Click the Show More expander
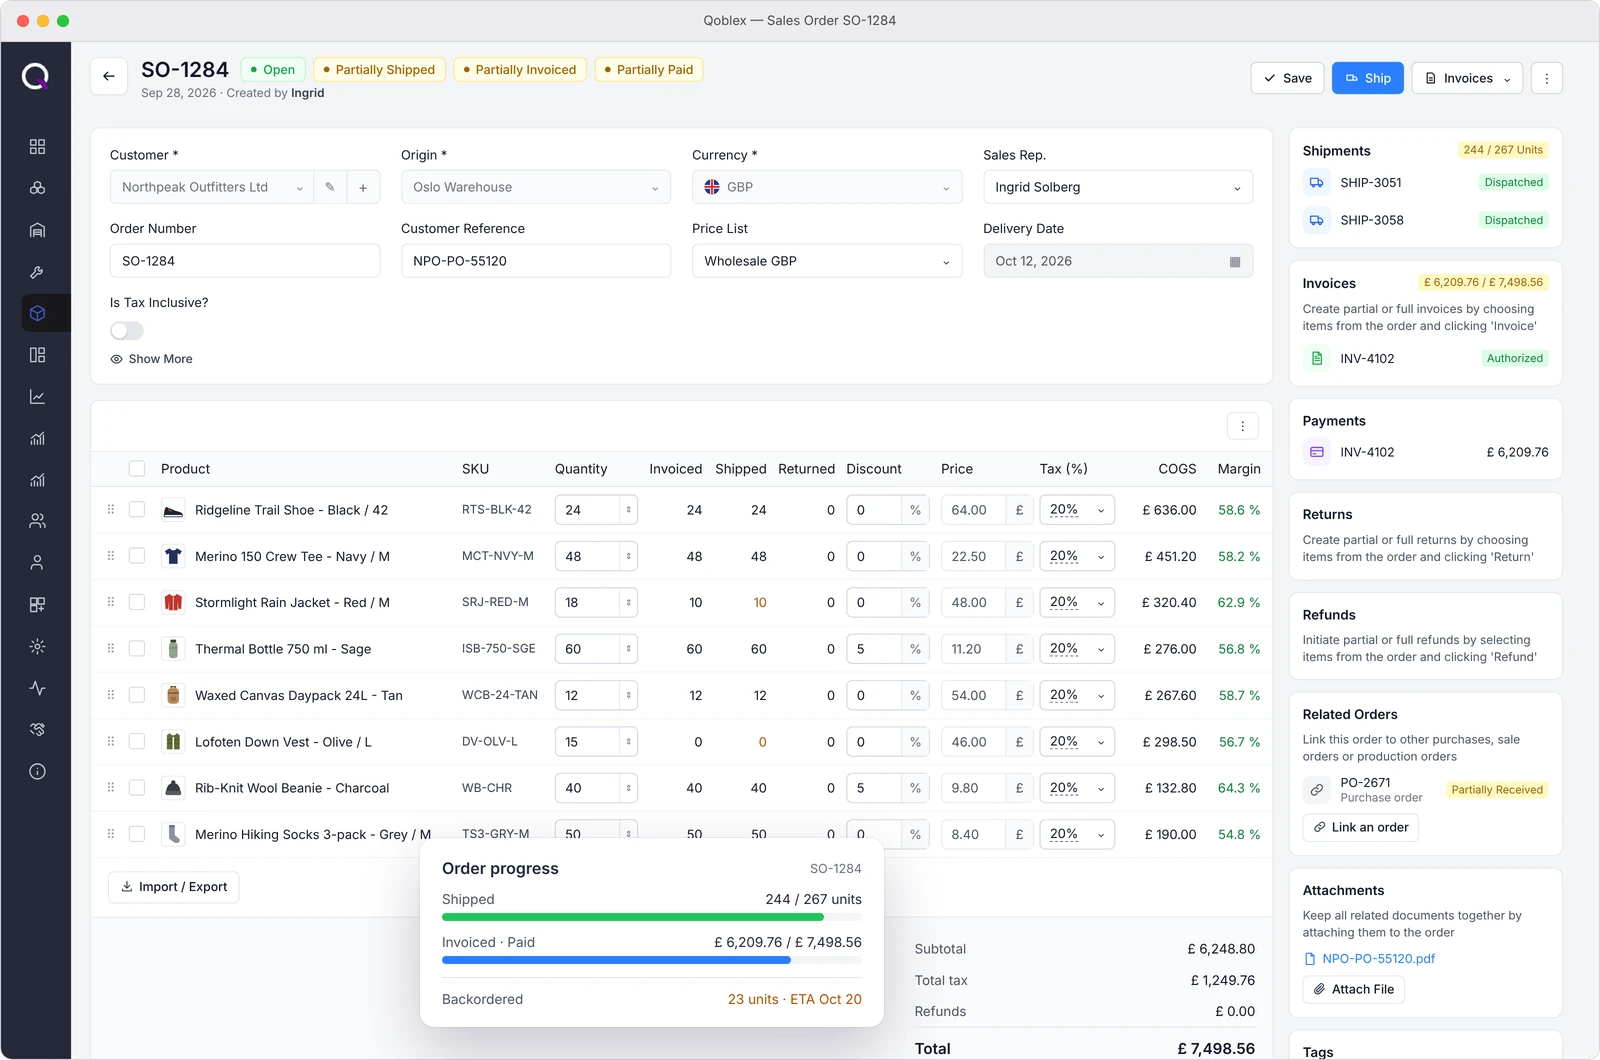Image resolution: width=1600 pixels, height=1060 pixels. click(152, 359)
